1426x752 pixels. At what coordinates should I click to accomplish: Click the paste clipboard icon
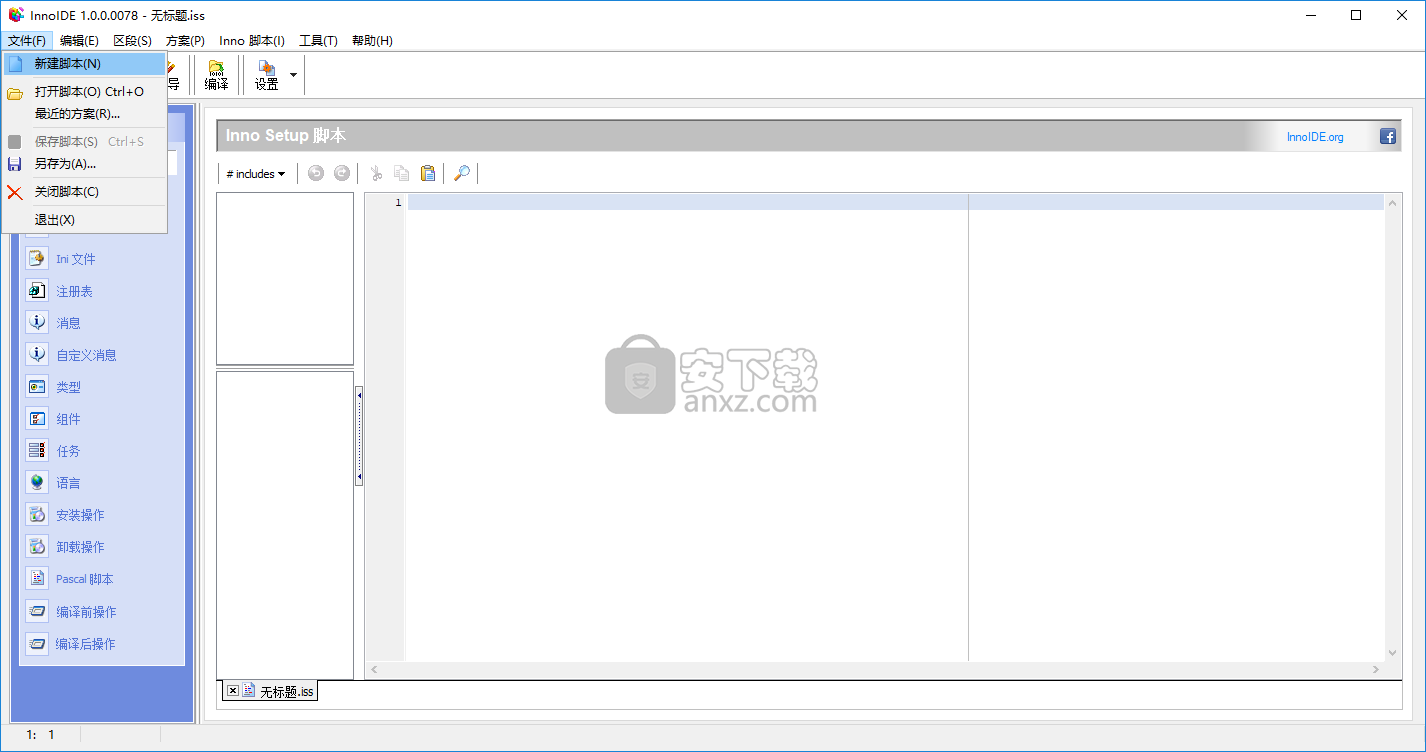[x=428, y=173]
